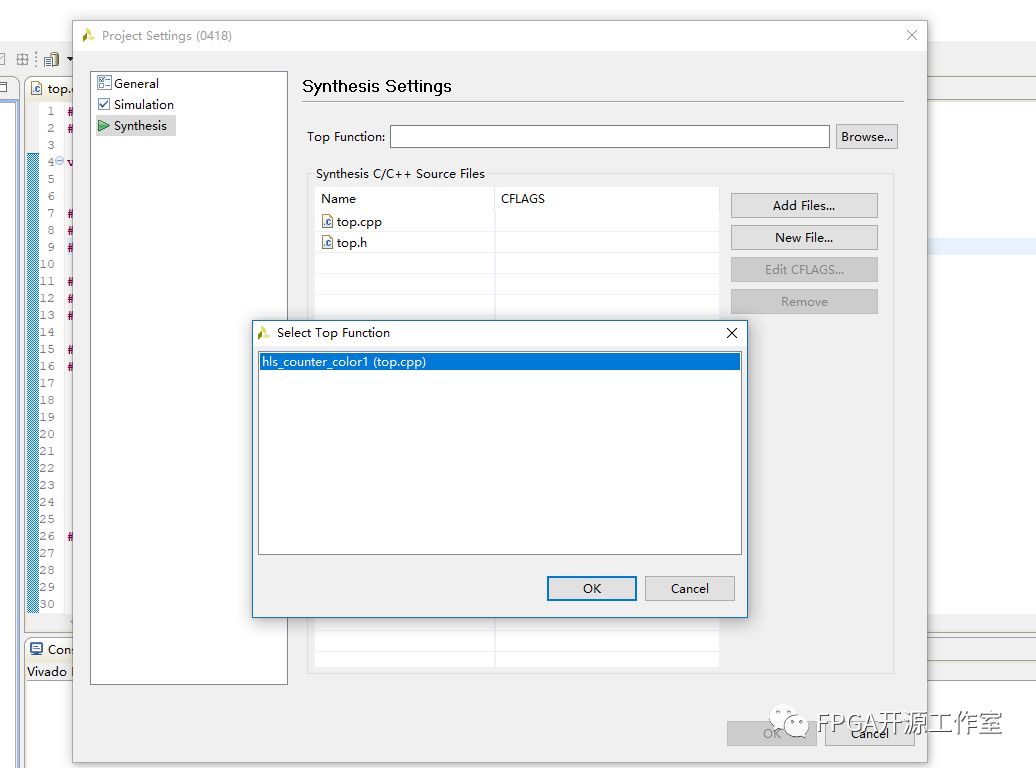This screenshot has height=768, width=1036.
Task: Click the top.h file icon
Action: 327,243
